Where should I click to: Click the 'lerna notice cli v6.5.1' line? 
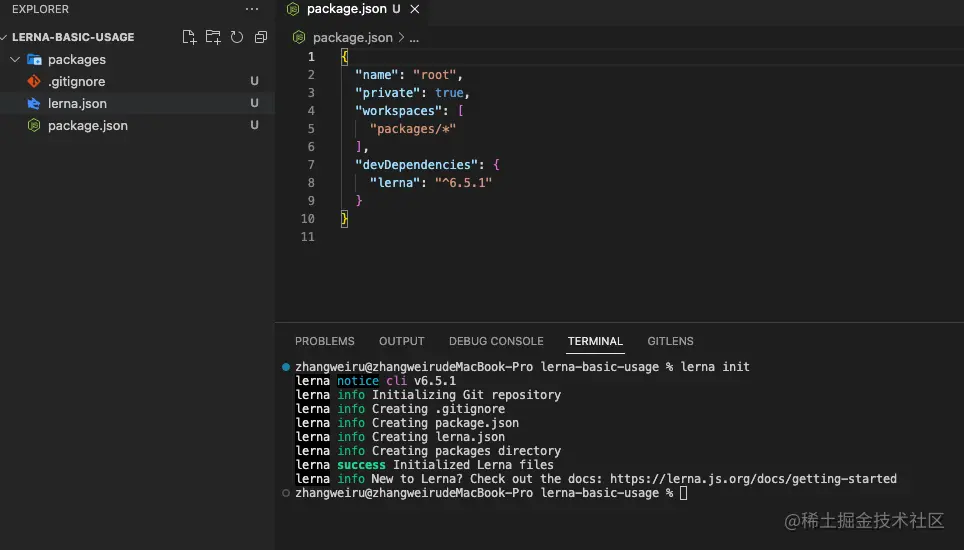[376, 381]
